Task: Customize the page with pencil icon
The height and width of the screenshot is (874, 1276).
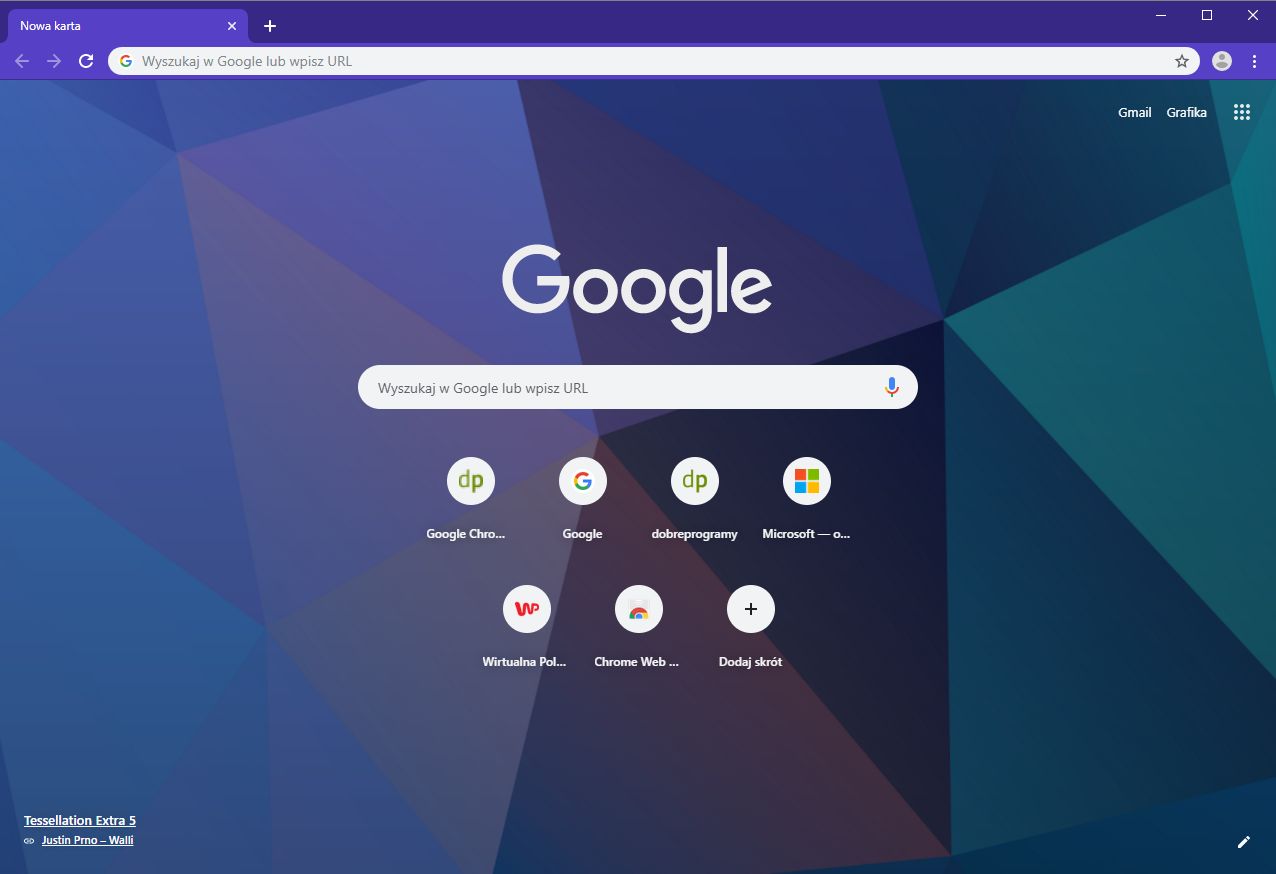Action: click(x=1244, y=842)
